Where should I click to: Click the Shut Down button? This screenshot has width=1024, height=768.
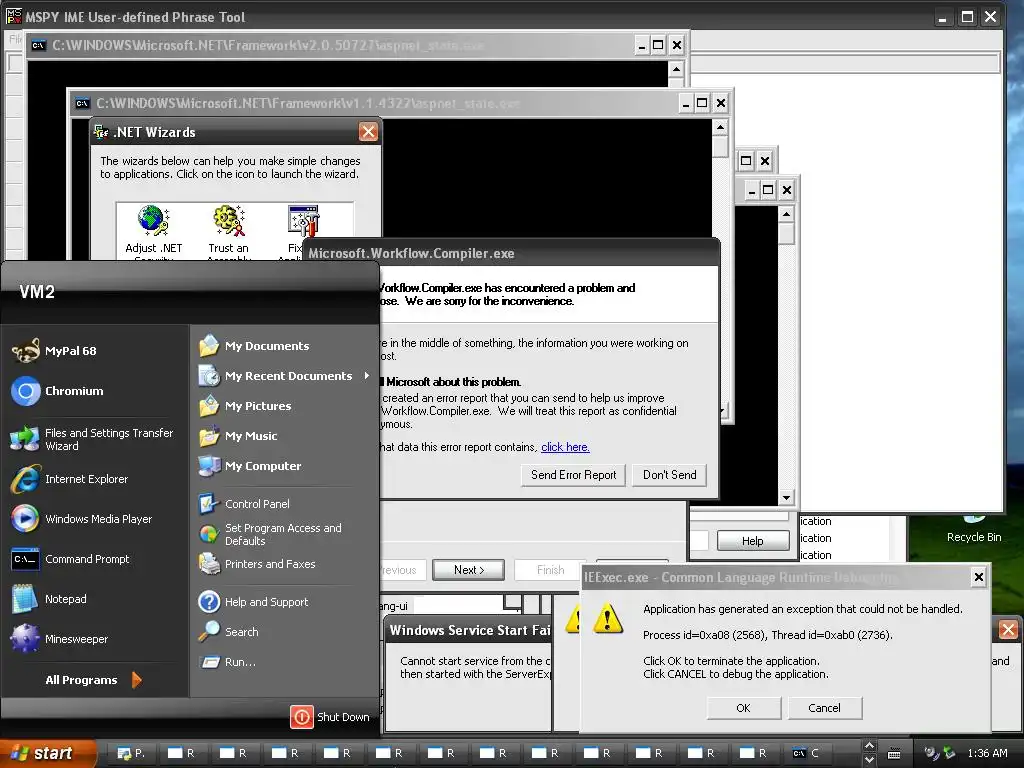(x=330, y=717)
